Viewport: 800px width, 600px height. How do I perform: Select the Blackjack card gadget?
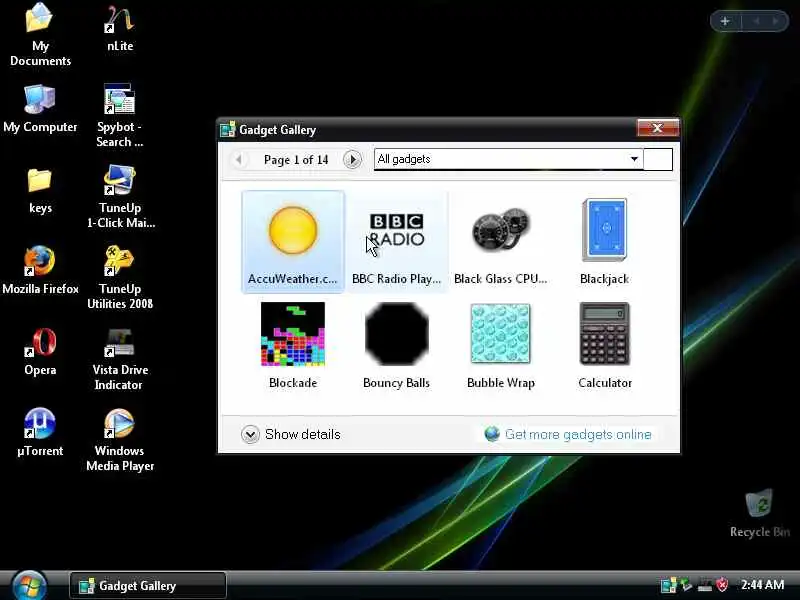click(x=605, y=242)
